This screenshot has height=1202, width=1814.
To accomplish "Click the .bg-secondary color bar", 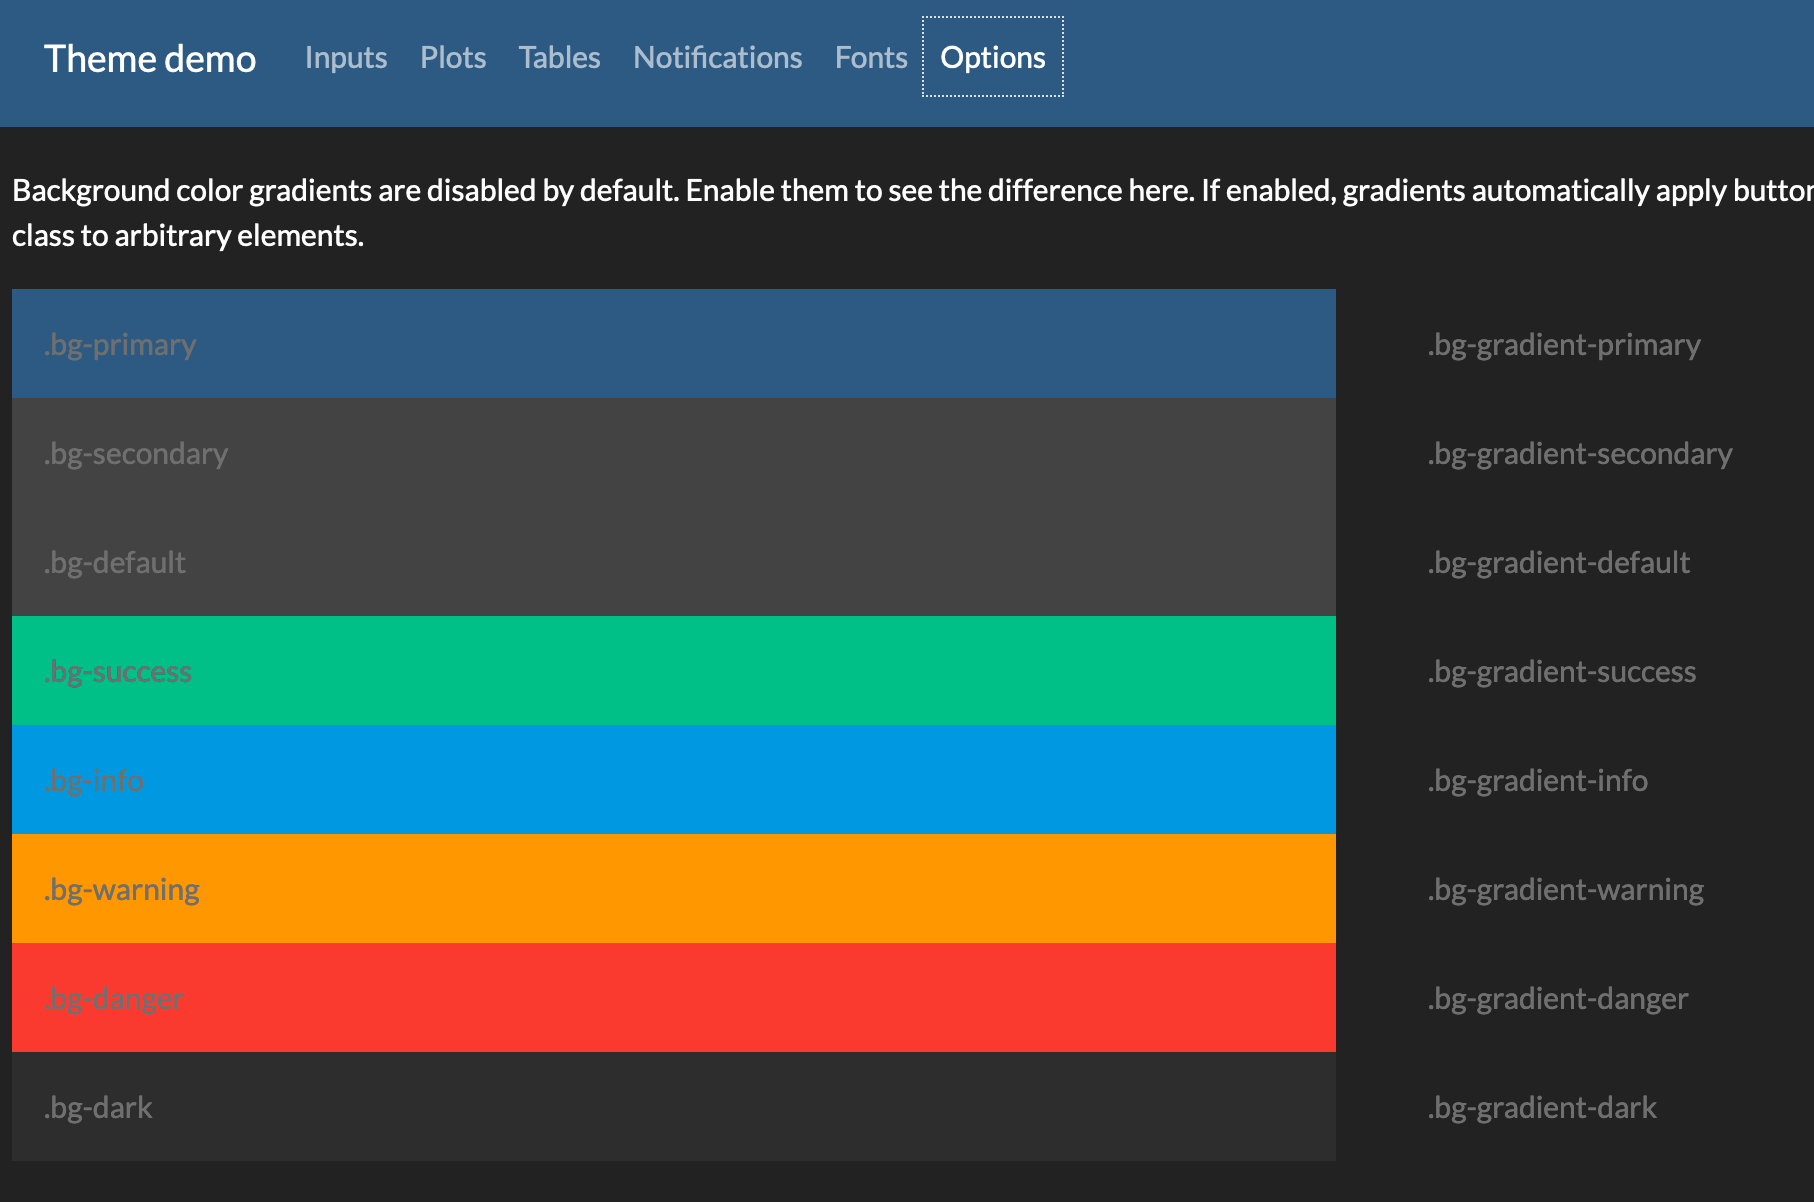I will click(674, 453).
